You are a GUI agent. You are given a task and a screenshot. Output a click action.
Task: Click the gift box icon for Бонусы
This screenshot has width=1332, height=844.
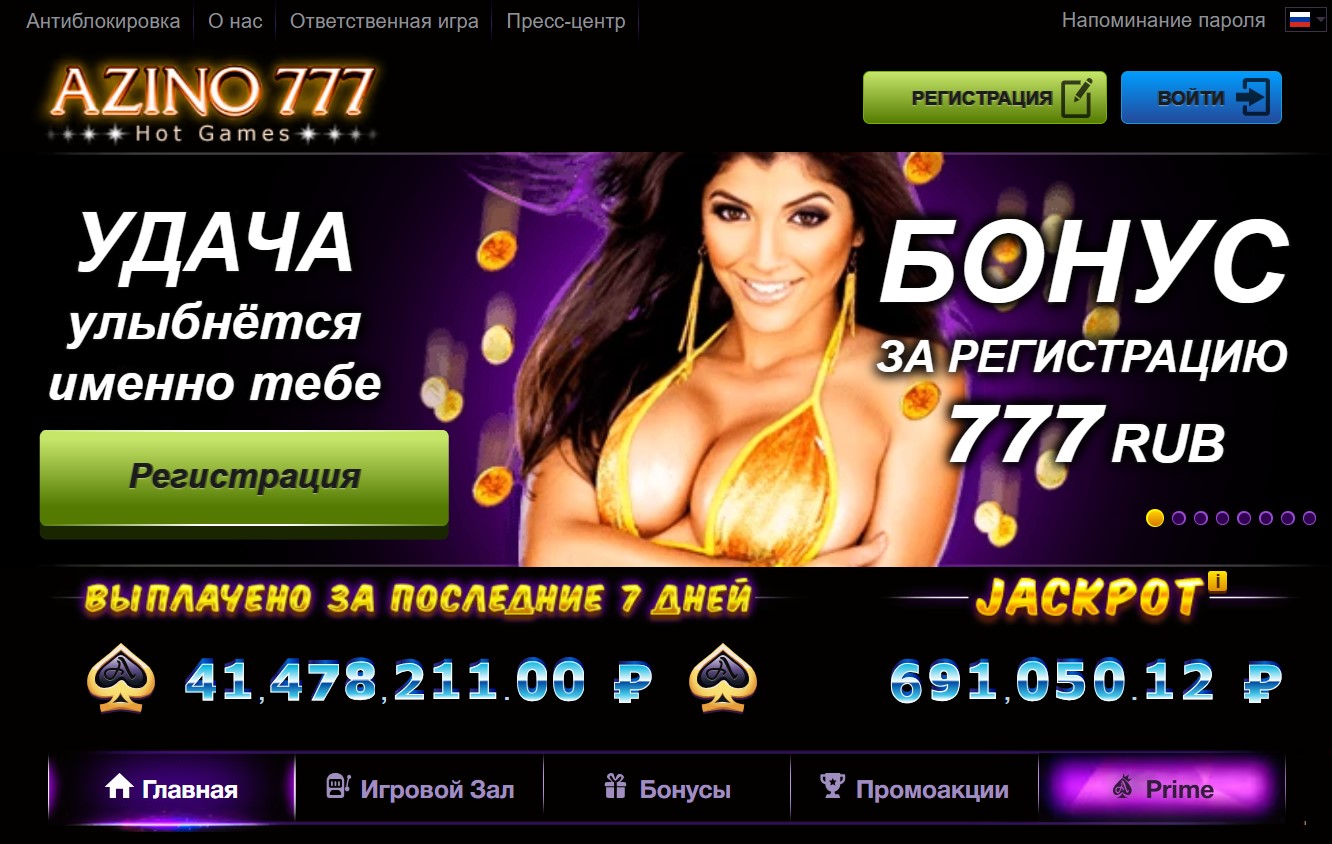615,788
